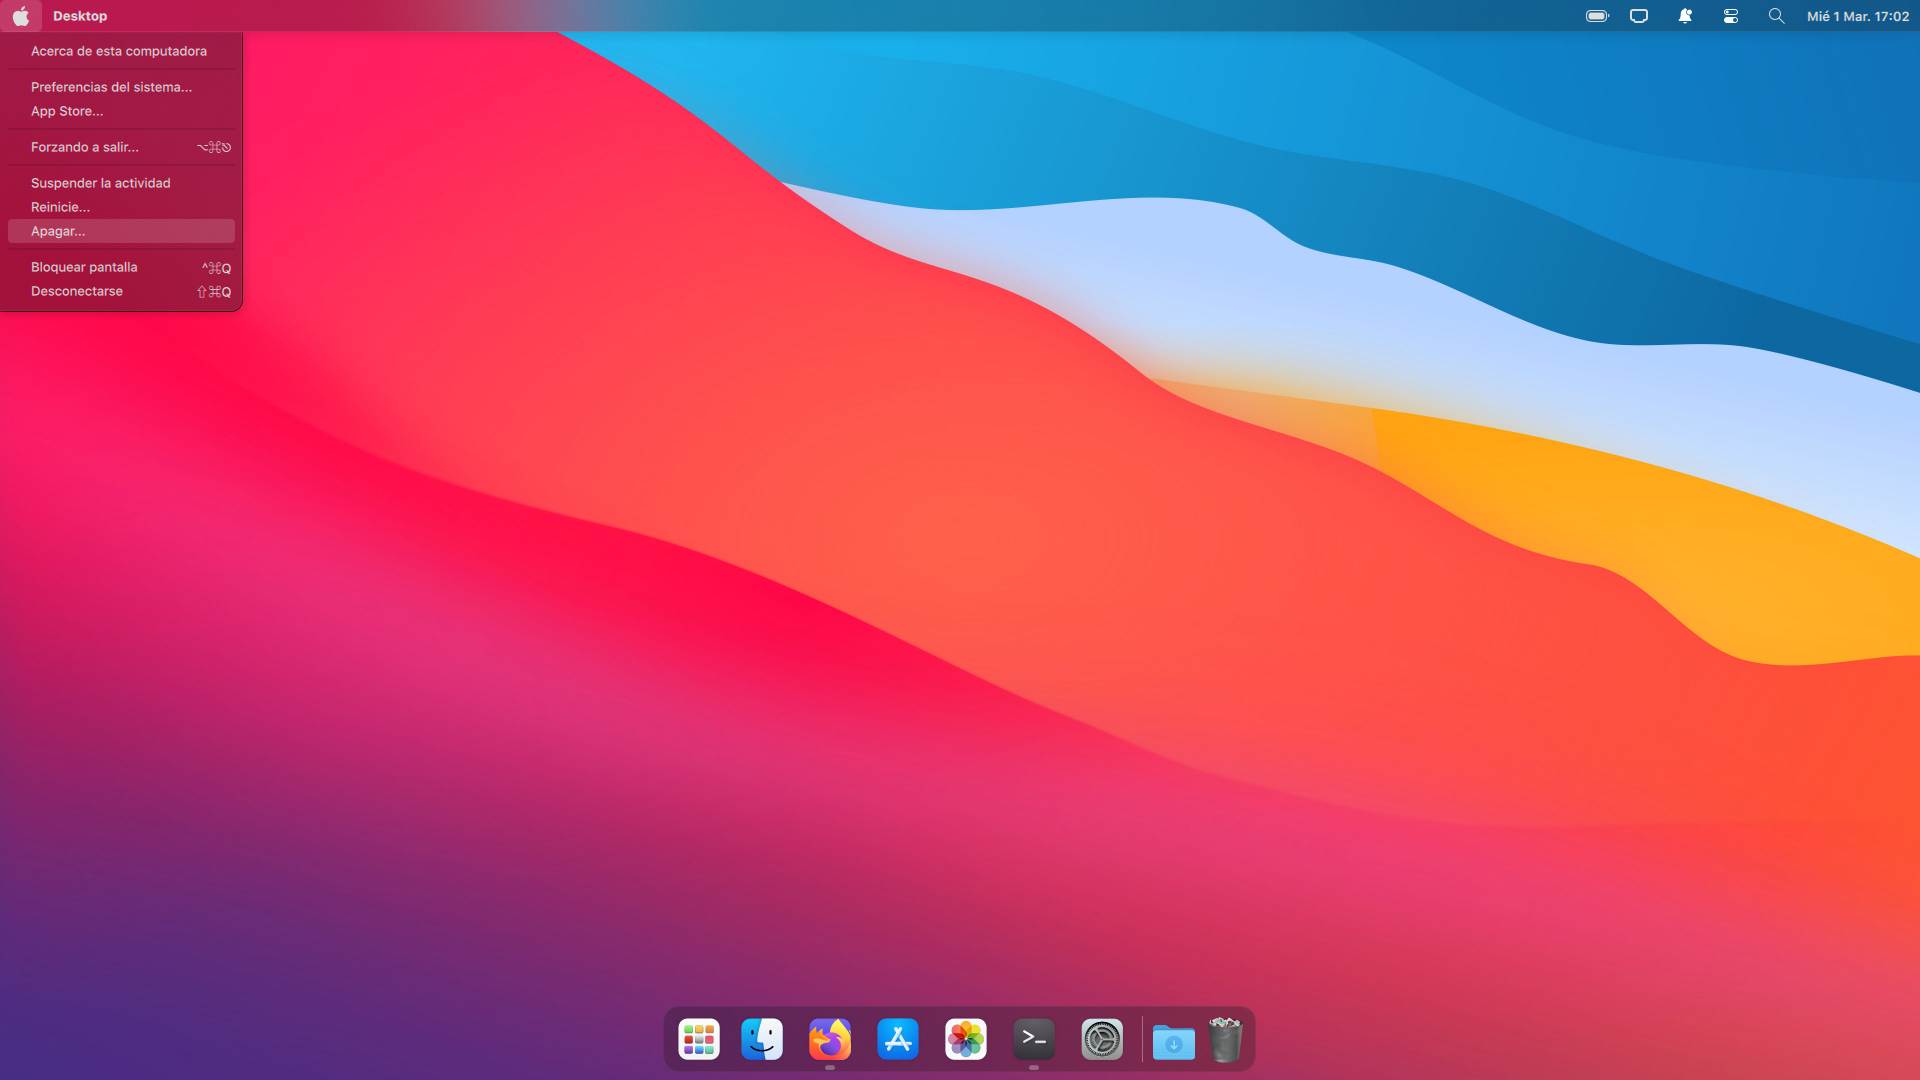Image resolution: width=1920 pixels, height=1080 pixels.
Task: Click the date and time clock
Action: pos(1858,16)
